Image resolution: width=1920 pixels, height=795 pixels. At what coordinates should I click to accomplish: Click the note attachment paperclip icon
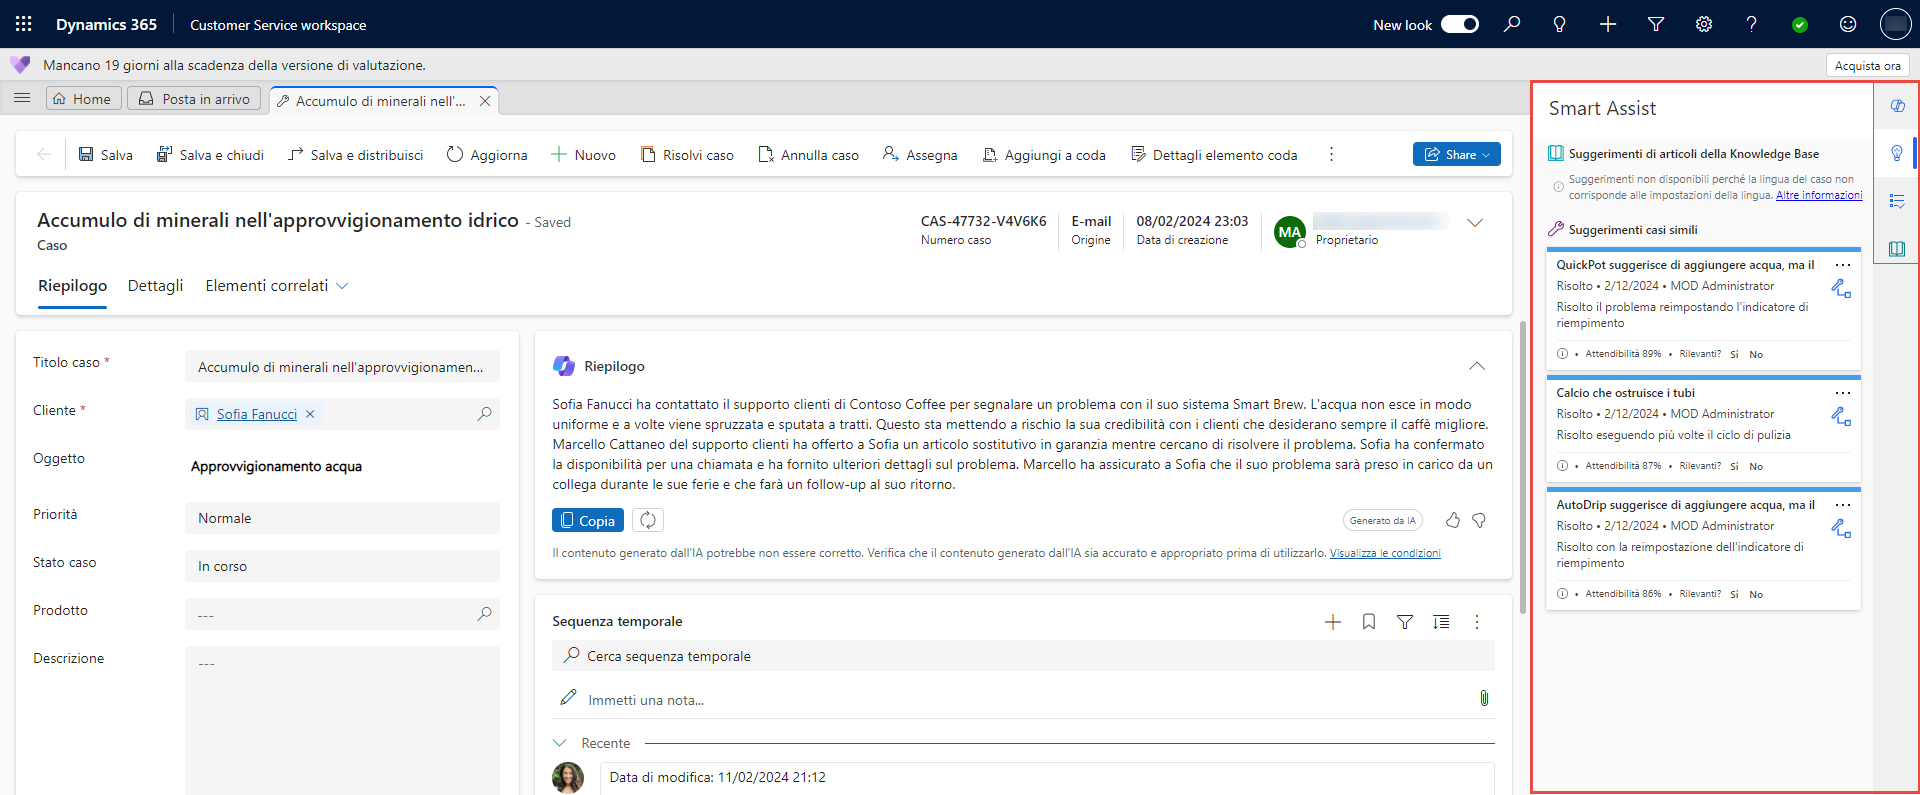click(x=1484, y=698)
